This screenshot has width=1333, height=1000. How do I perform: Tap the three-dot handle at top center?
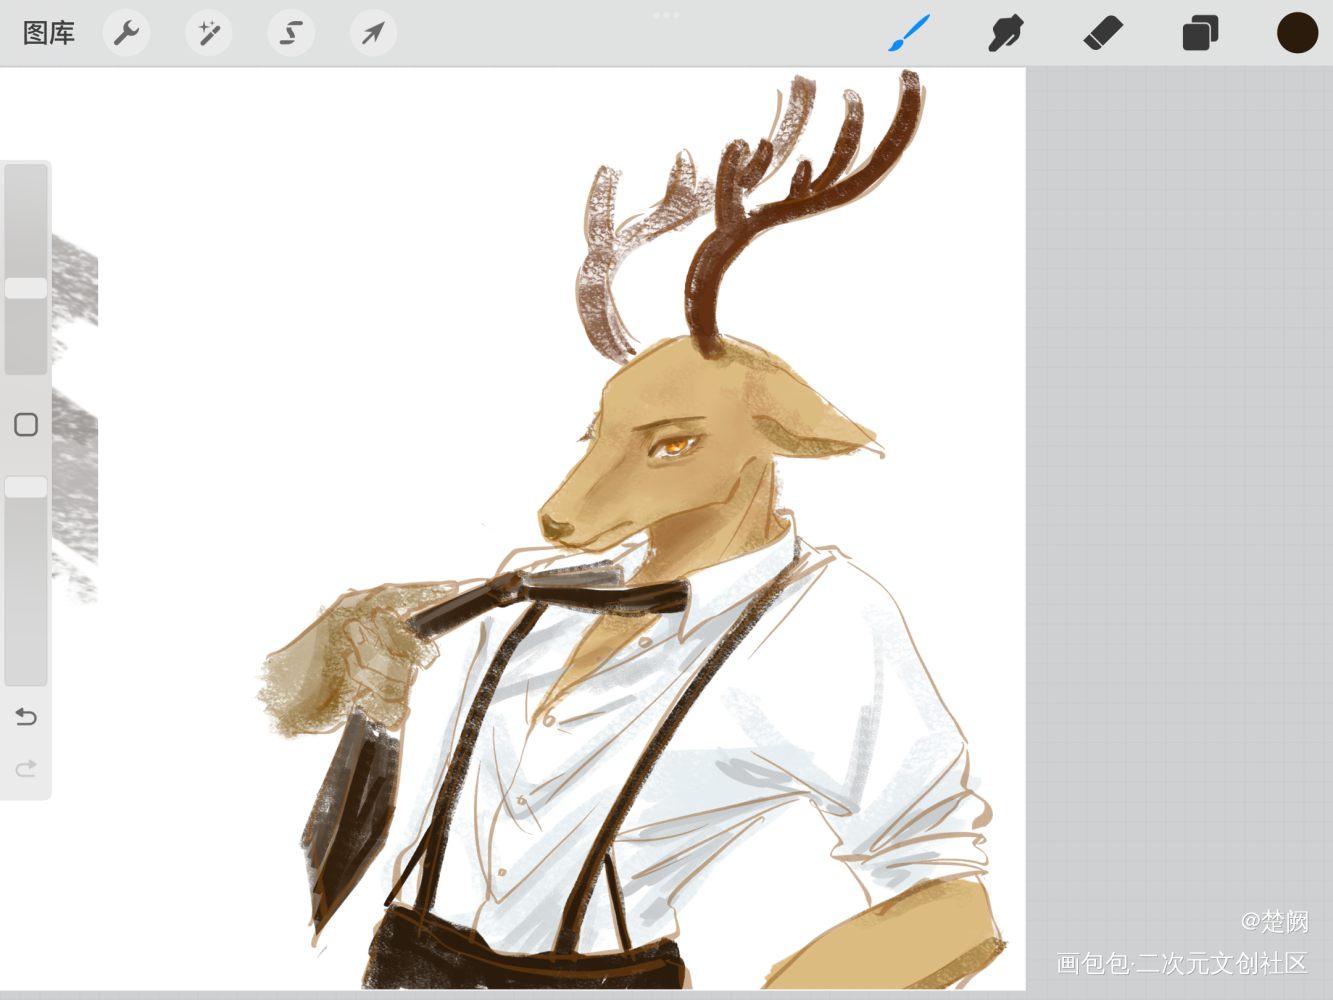point(666,15)
